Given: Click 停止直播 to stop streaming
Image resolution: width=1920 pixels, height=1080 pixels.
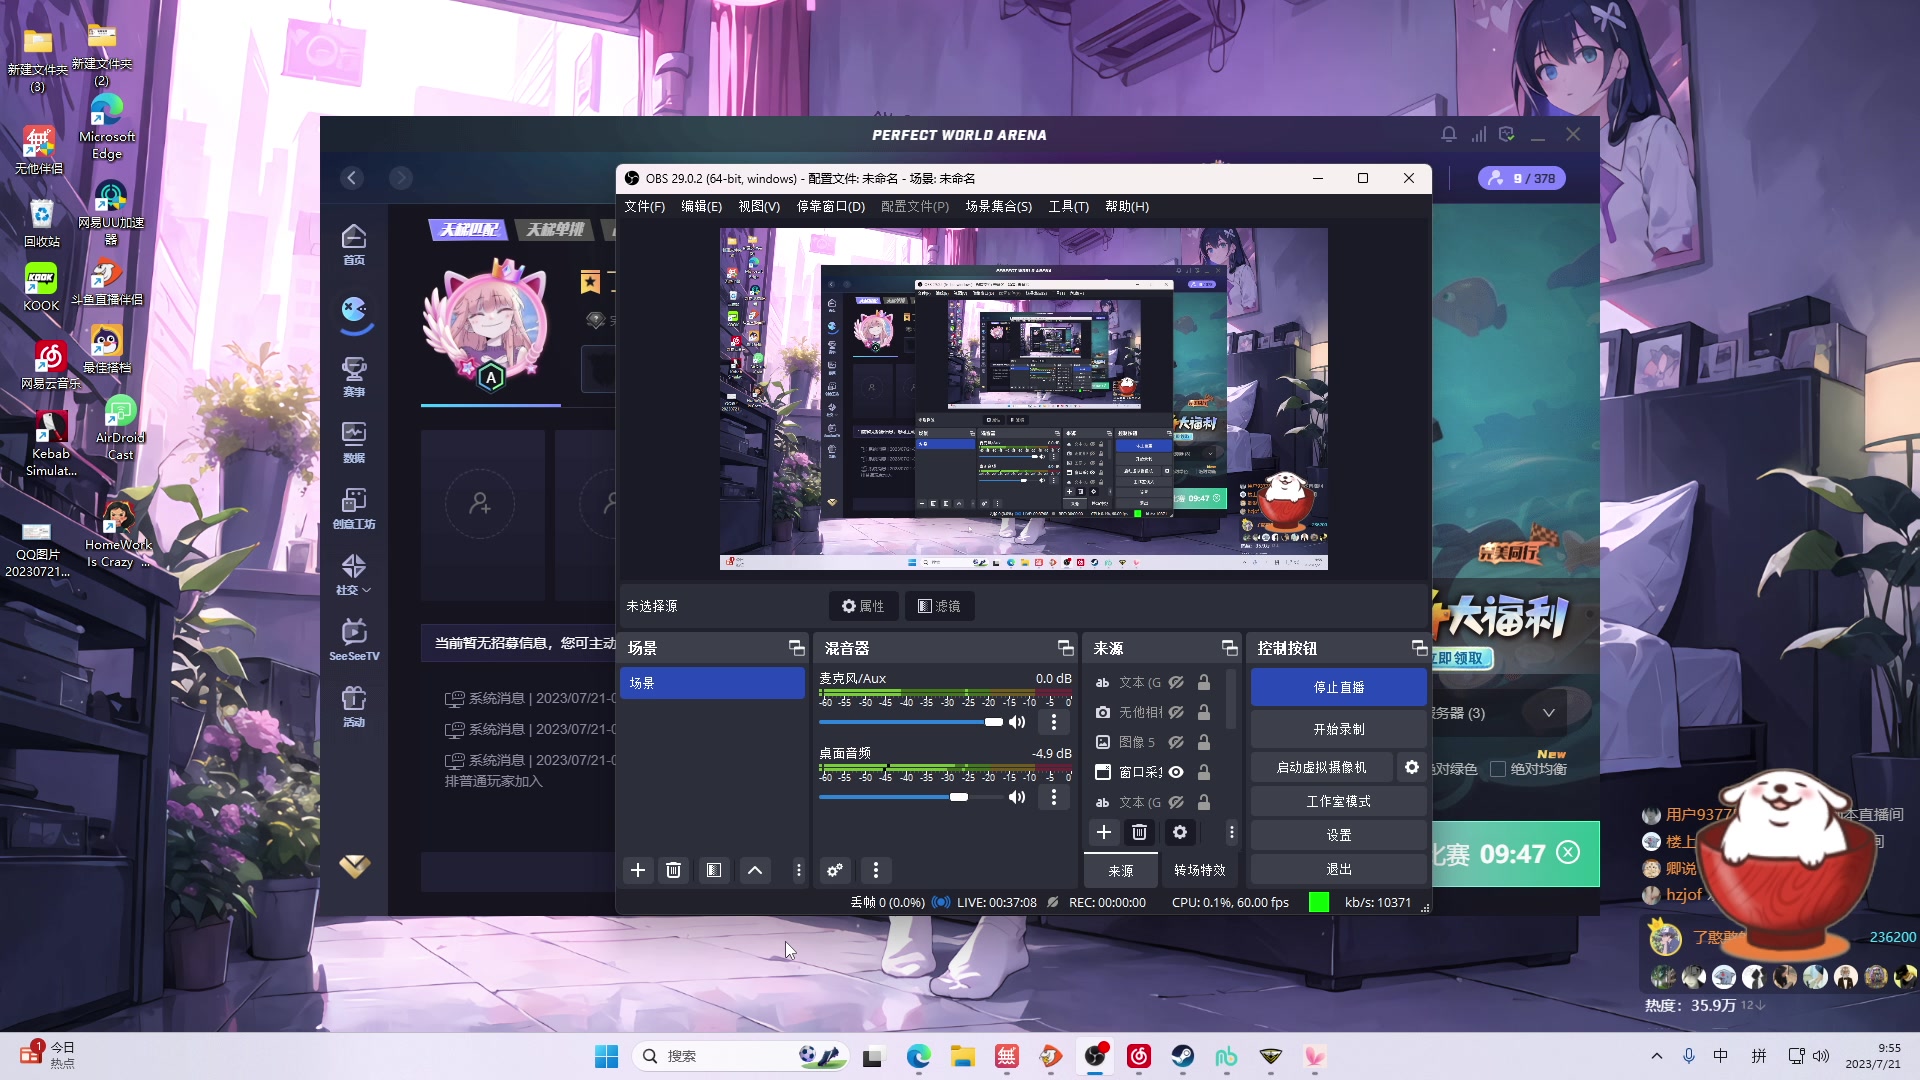Looking at the screenshot, I should [1338, 687].
